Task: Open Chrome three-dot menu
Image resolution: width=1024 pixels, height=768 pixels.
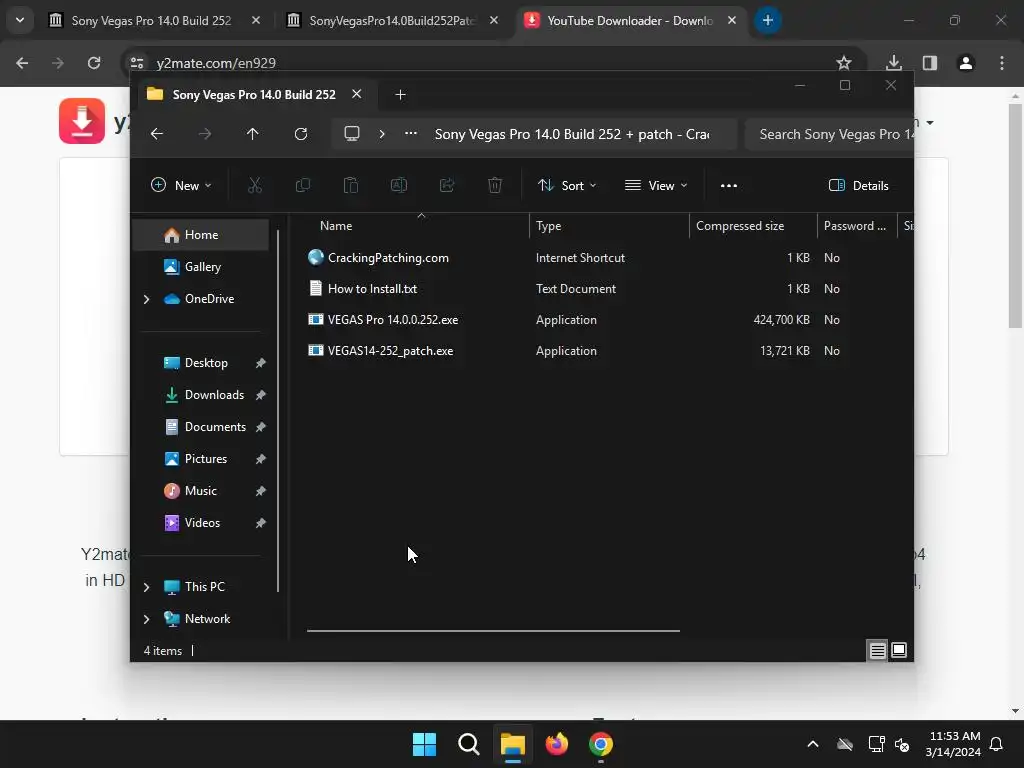Action: (1002, 63)
